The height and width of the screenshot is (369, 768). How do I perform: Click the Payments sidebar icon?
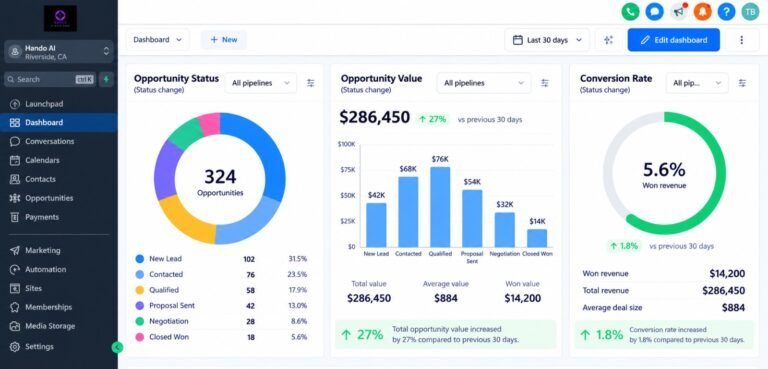tap(15, 217)
